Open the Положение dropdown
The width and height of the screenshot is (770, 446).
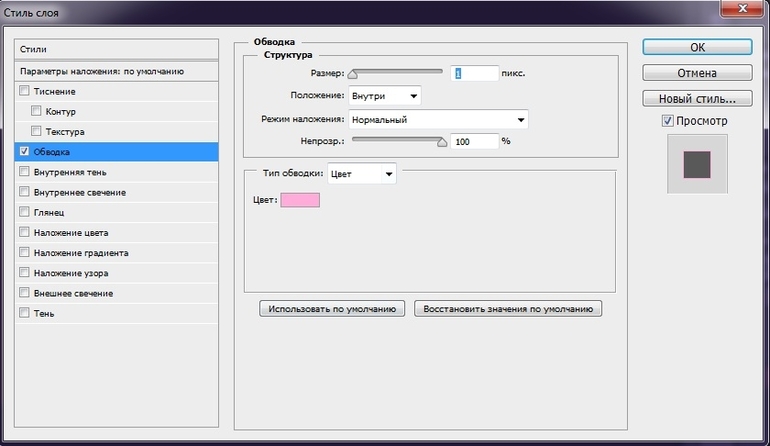(384, 96)
